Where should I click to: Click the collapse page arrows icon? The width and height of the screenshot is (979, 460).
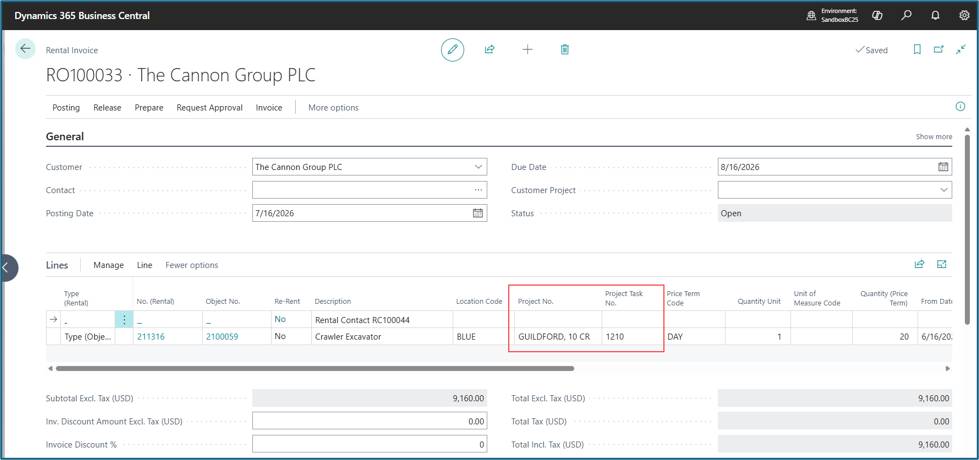point(961,49)
